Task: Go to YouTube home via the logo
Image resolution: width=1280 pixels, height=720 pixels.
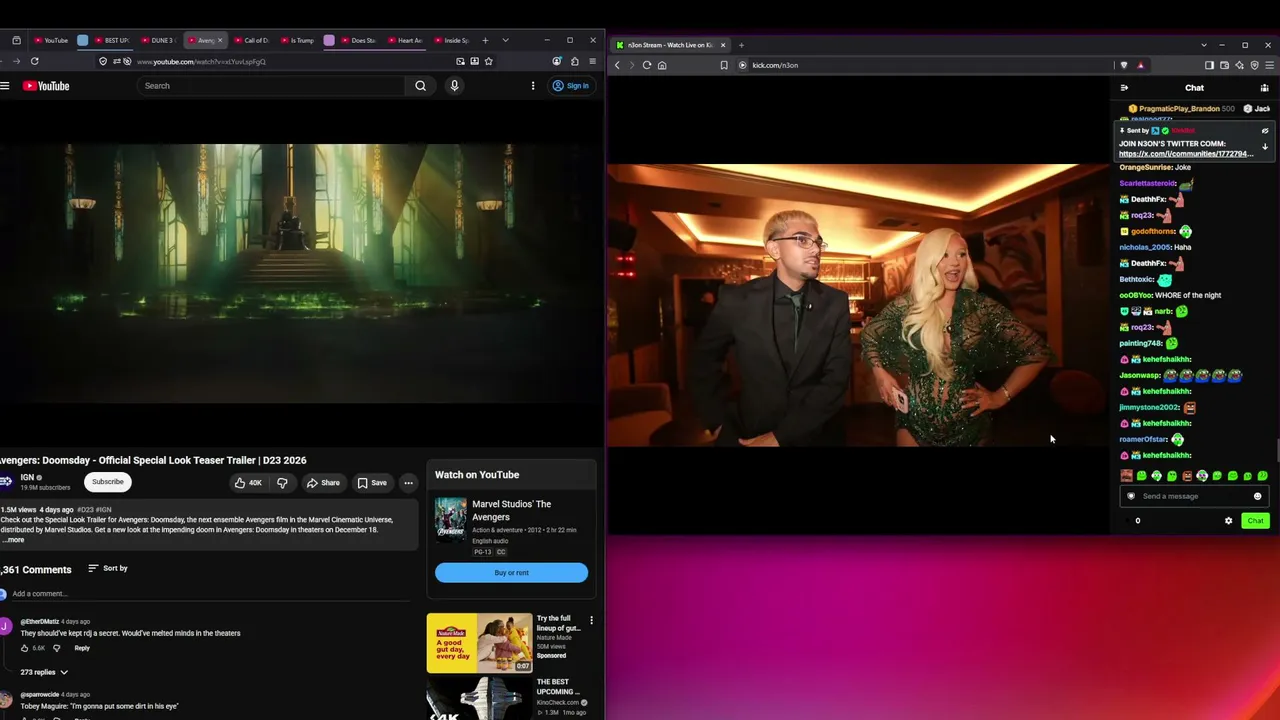Action: [46, 86]
